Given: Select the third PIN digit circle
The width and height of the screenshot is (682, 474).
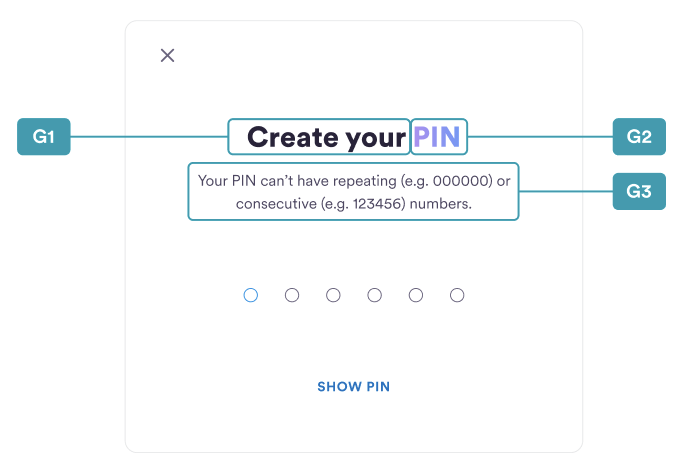Looking at the screenshot, I should [x=333, y=295].
